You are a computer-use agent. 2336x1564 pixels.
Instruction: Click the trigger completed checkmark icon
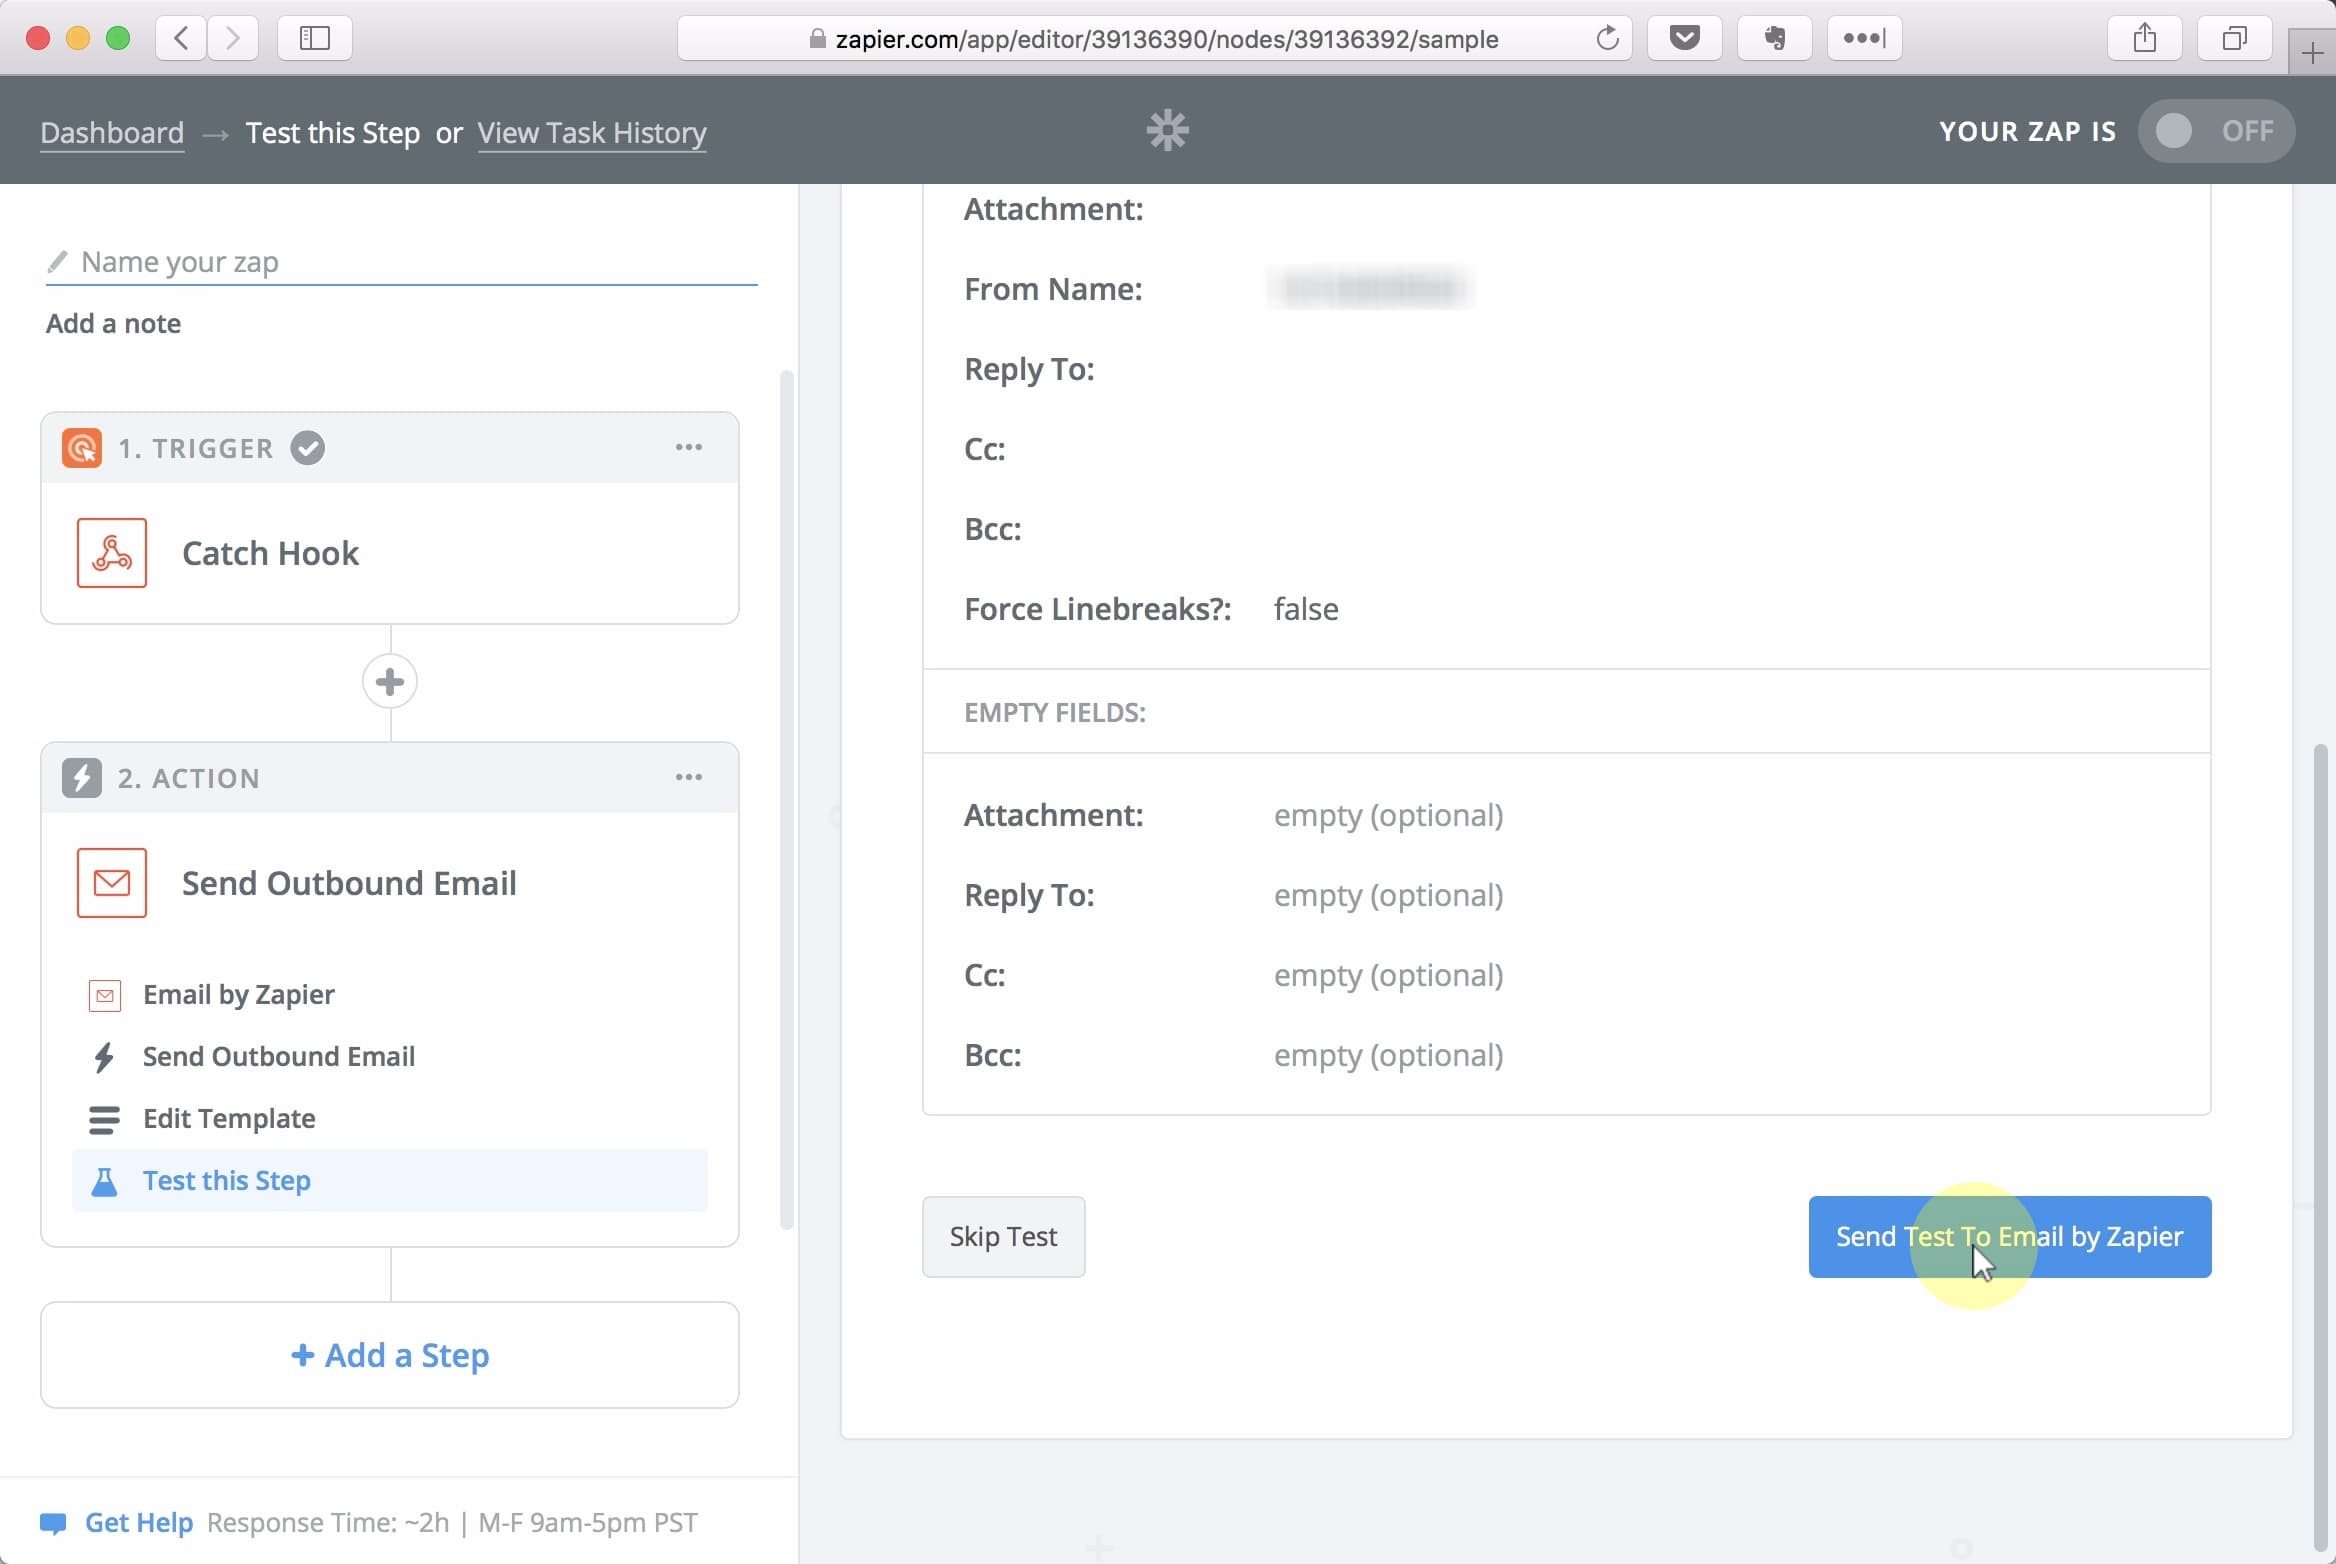308,448
